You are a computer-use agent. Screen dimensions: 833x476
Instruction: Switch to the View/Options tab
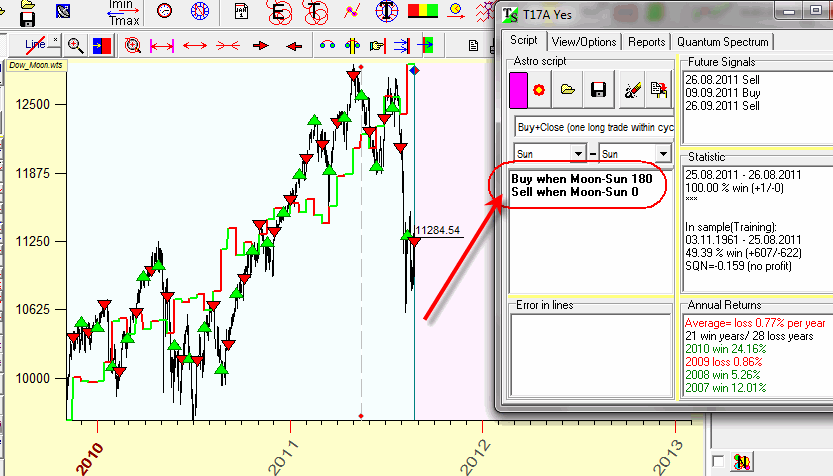pos(584,42)
